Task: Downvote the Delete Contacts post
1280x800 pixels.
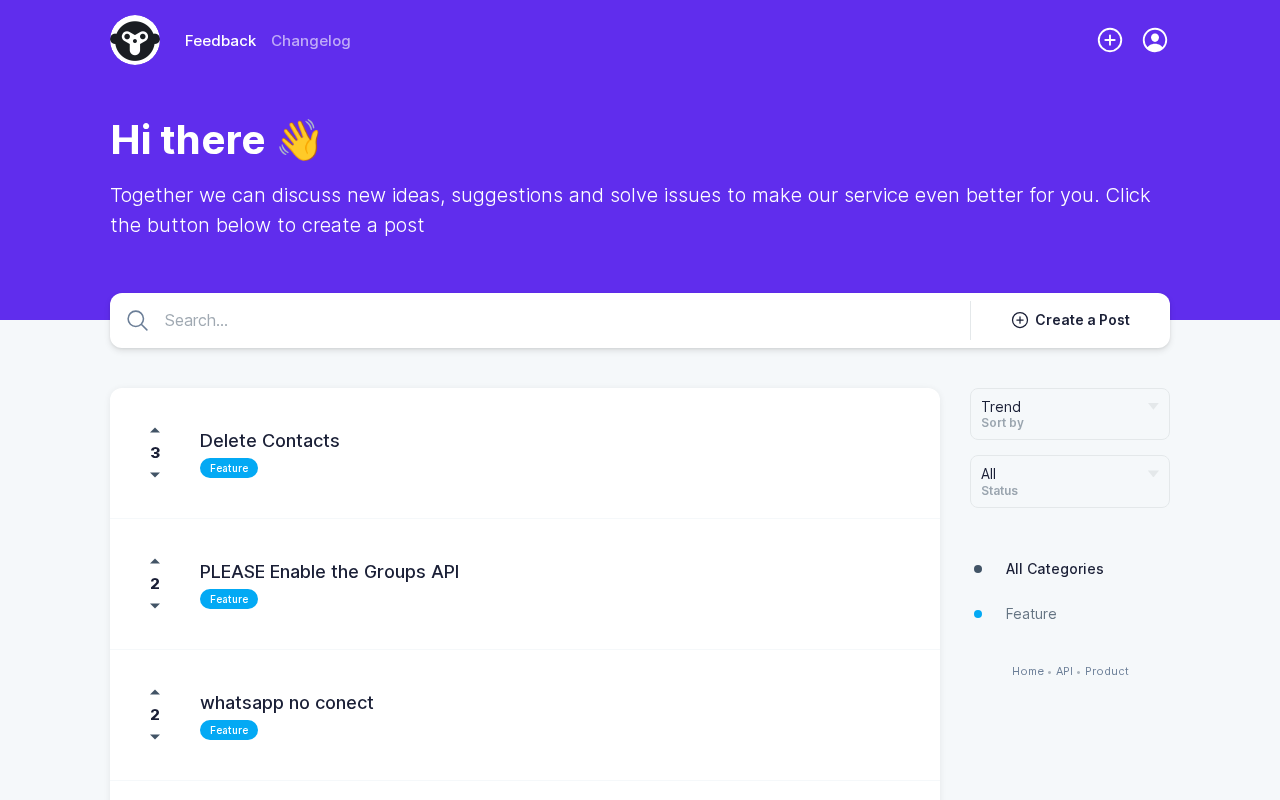Action: click(x=155, y=475)
